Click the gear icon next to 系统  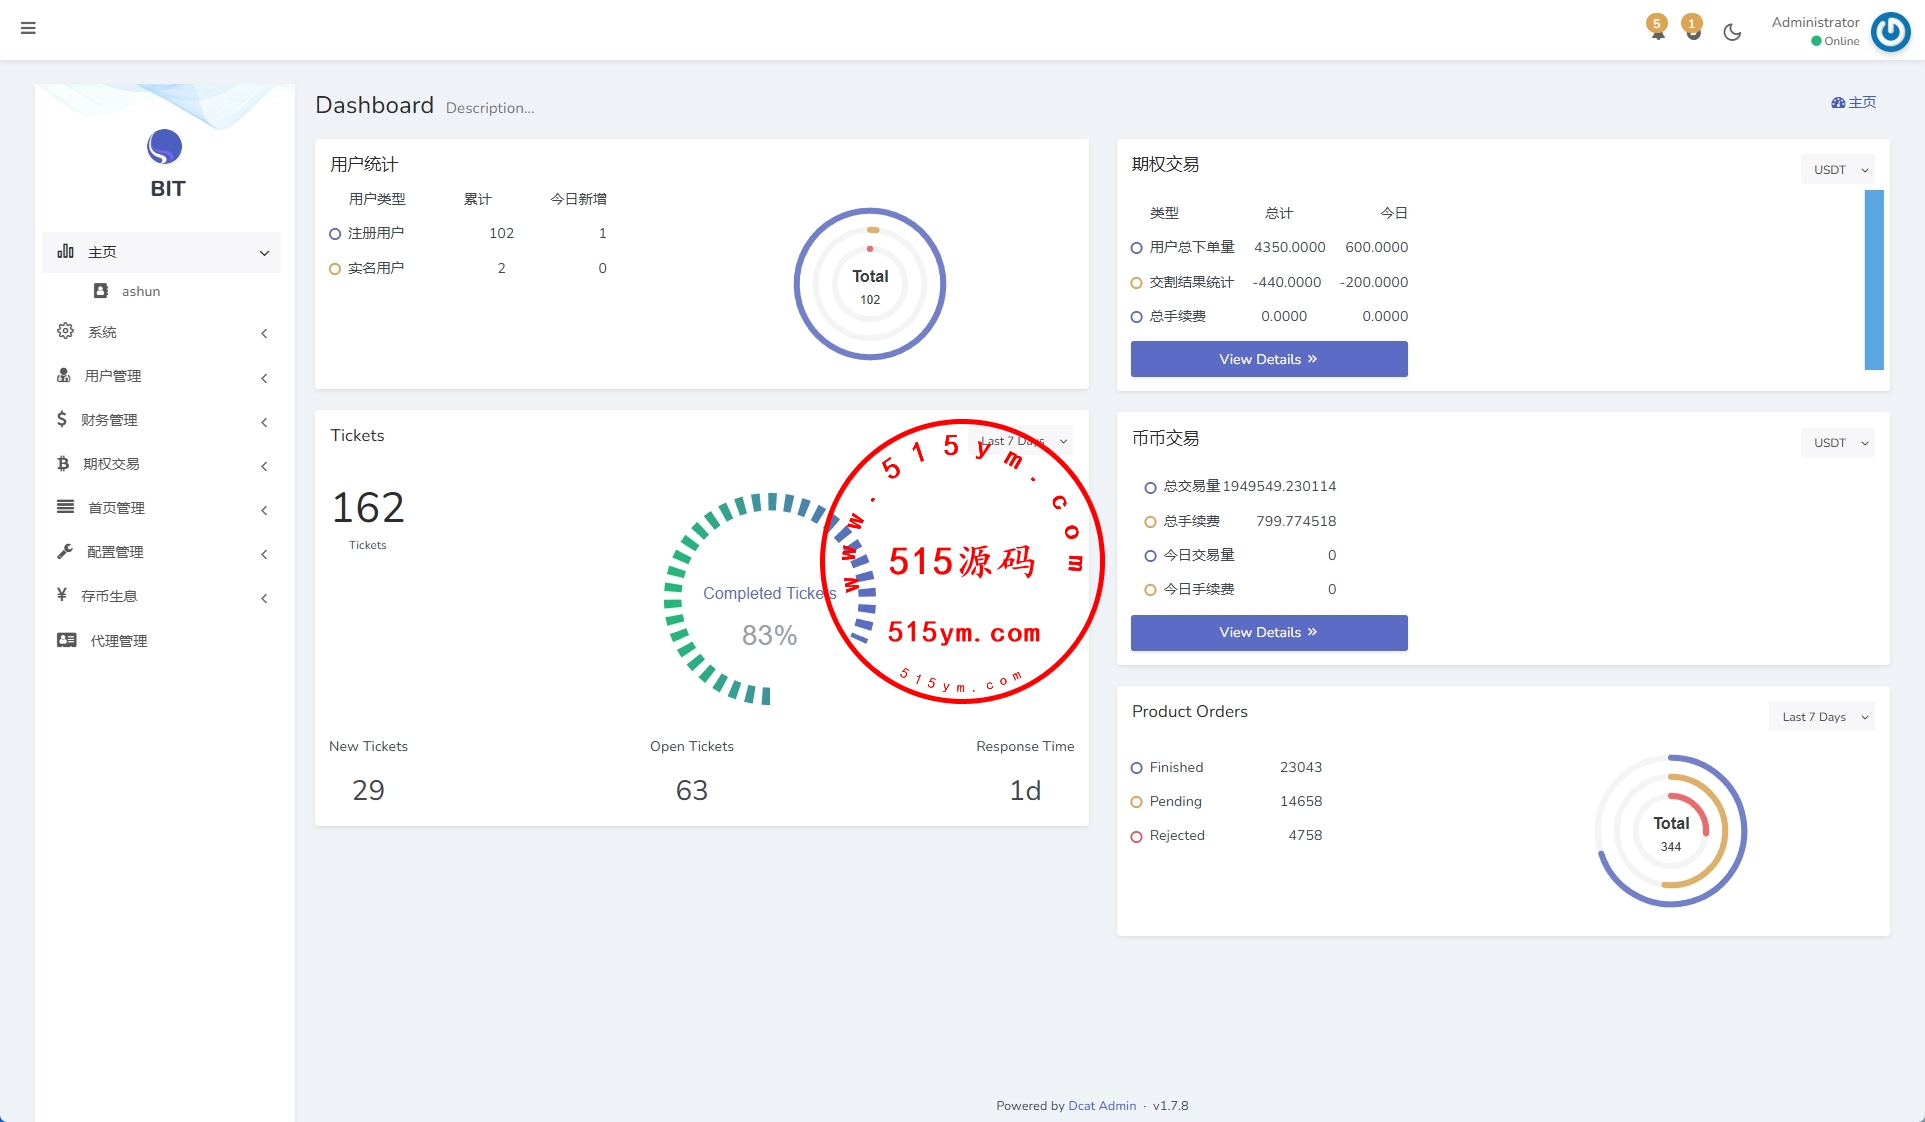pos(65,331)
